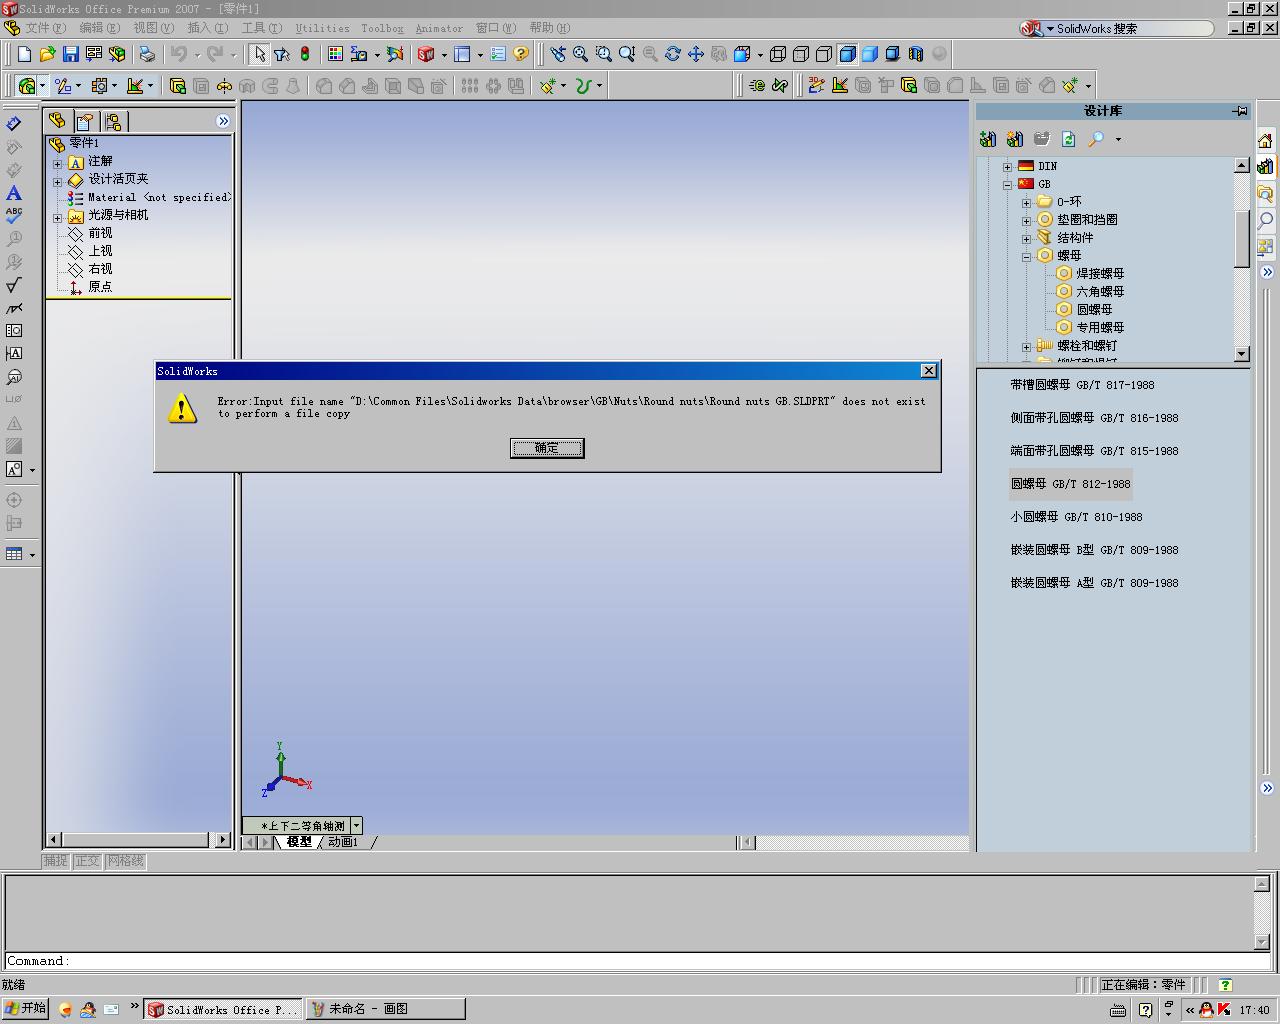Click the Windows 开始 start button
Image resolution: width=1280 pixels, height=1024 pixels.
pyautogui.click(x=26, y=1008)
